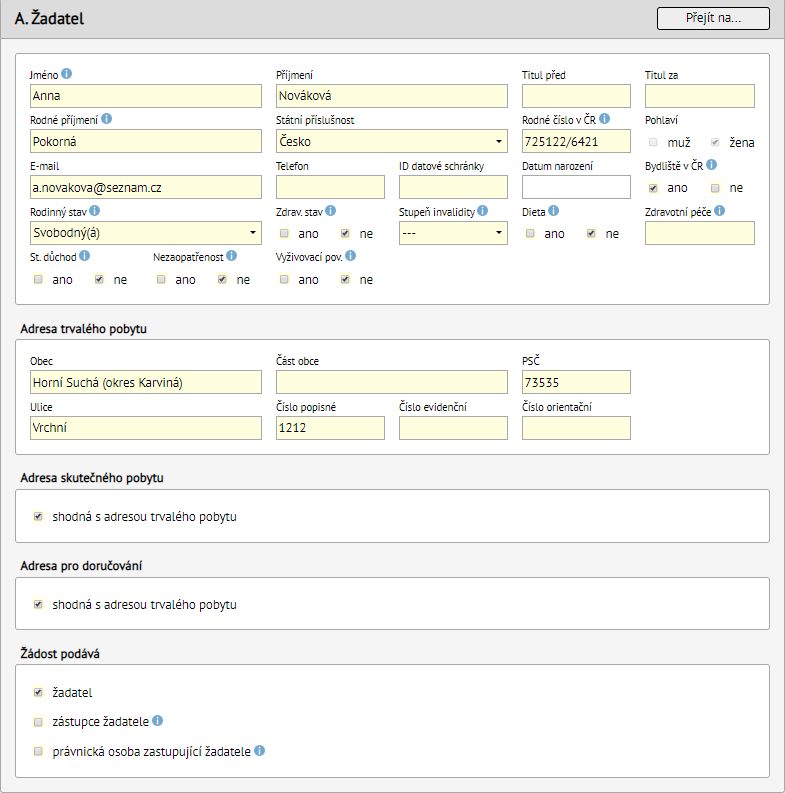Screen dimensions: 785x793
Task: Check the Zdrav. stav ano checkbox
Action: coord(284,234)
